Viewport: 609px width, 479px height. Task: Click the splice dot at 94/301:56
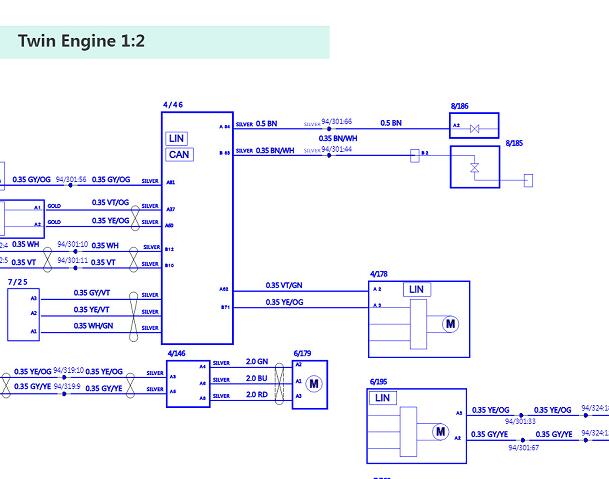click(x=70, y=185)
